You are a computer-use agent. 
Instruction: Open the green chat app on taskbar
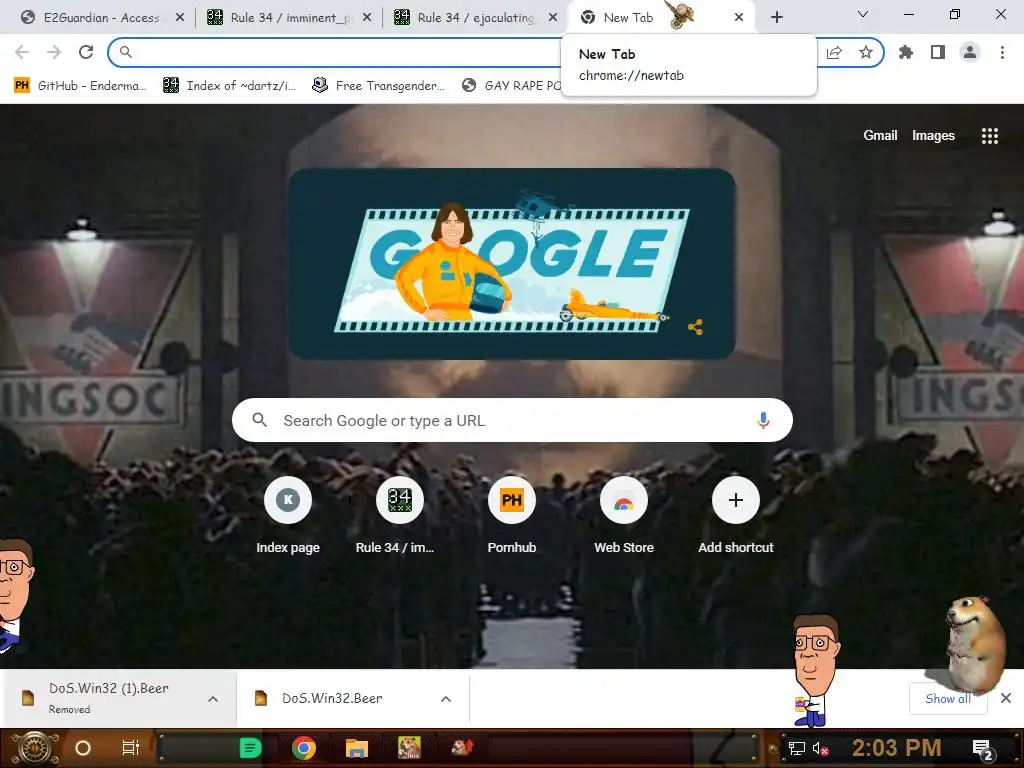251,748
